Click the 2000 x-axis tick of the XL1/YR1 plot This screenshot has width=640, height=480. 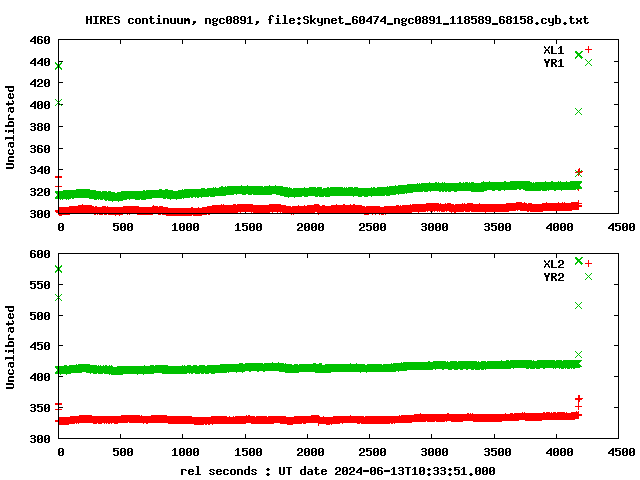tap(310, 227)
